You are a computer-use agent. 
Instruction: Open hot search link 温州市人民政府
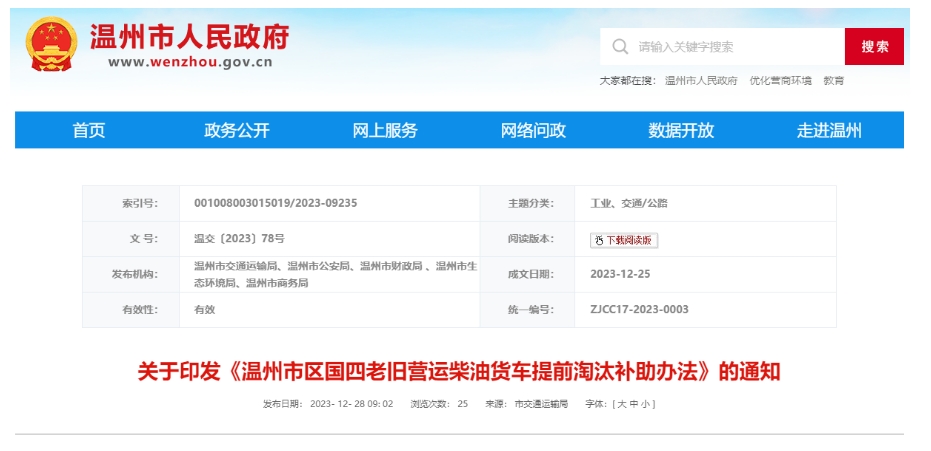click(x=700, y=81)
